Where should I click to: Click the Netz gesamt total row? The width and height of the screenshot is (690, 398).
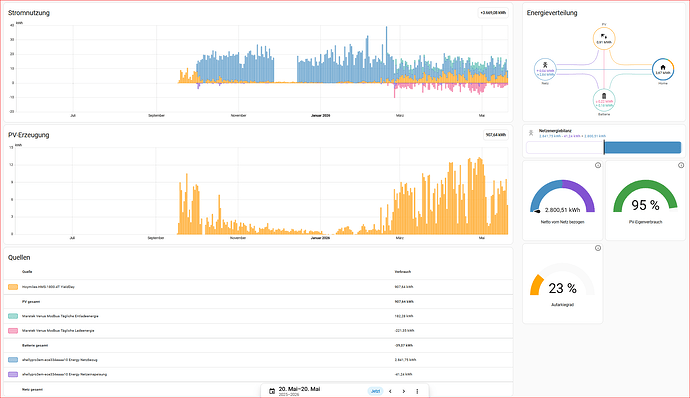pos(258,390)
